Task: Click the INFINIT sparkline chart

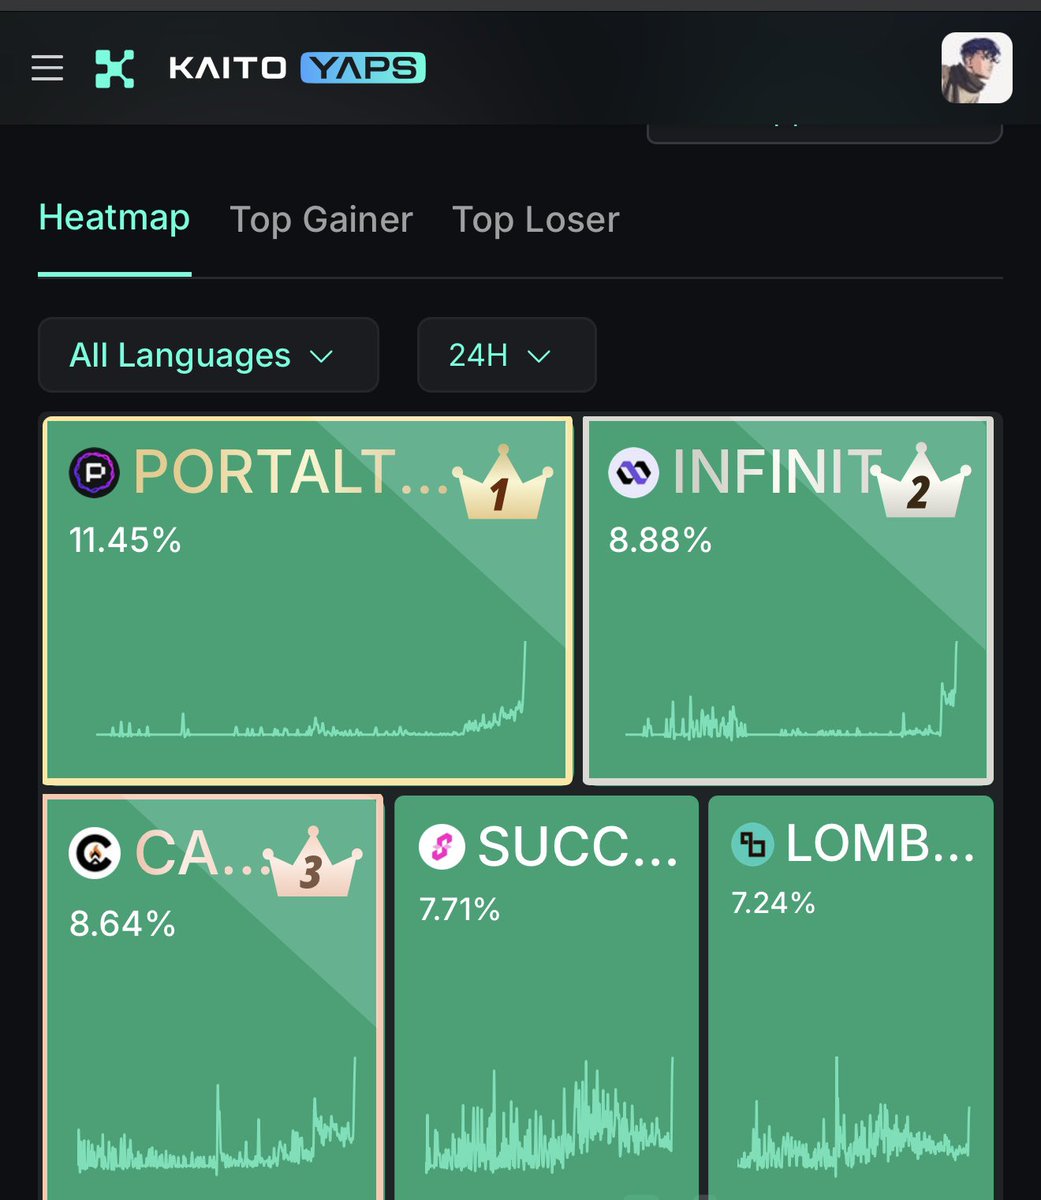Action: click(791, 690)
